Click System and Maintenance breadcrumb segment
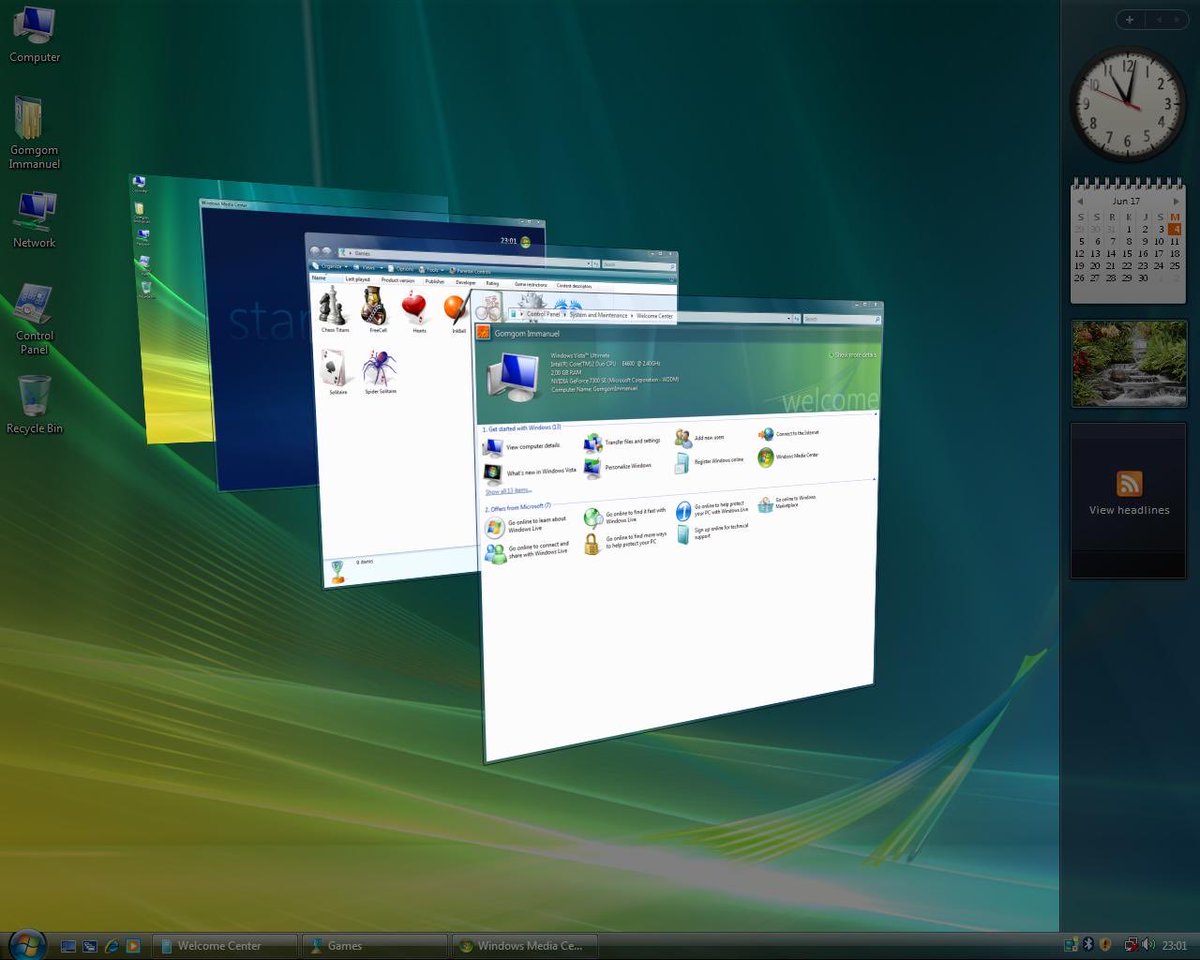1200x960 pixels. pyautogui.click(x=599, y=315)
